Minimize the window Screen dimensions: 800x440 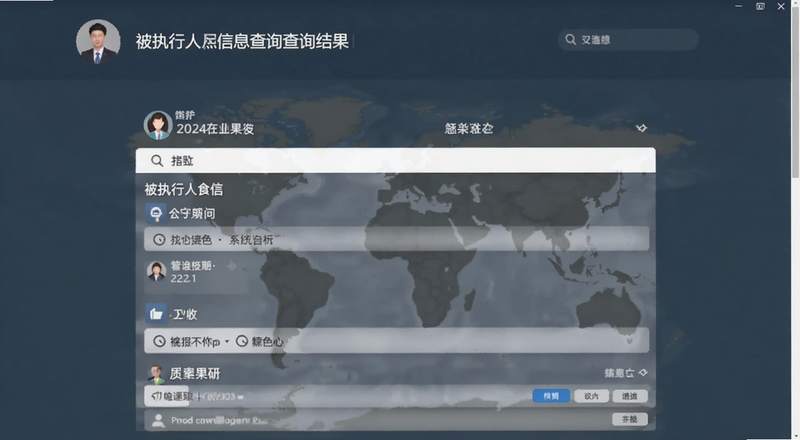[x=738, y=6]
